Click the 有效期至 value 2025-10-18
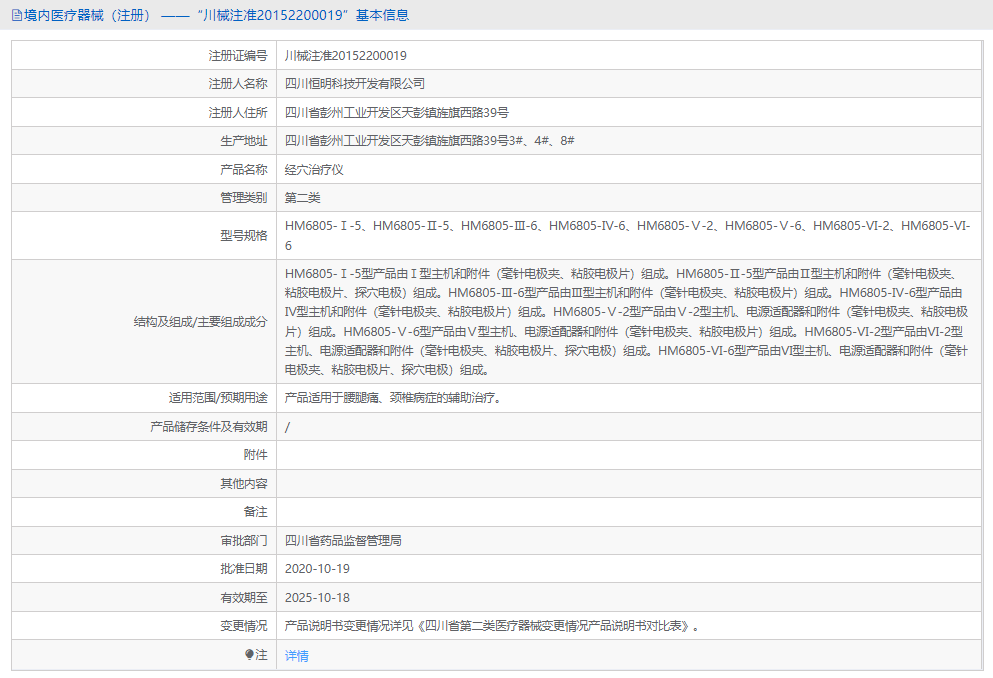The width and height of the screenshot is (993, 678). [x=320, y=597]
